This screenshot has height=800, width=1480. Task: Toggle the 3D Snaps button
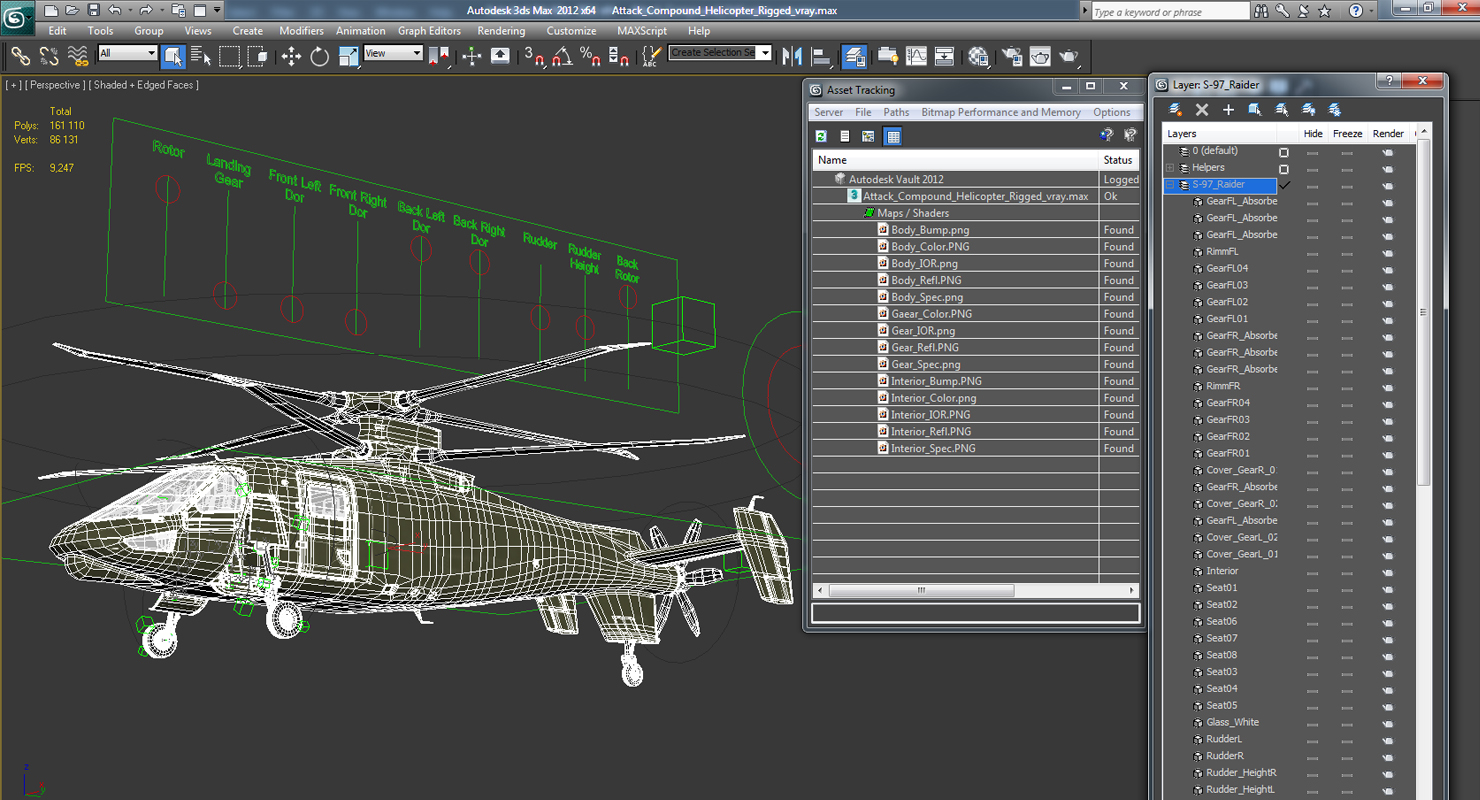coord(534,56)
